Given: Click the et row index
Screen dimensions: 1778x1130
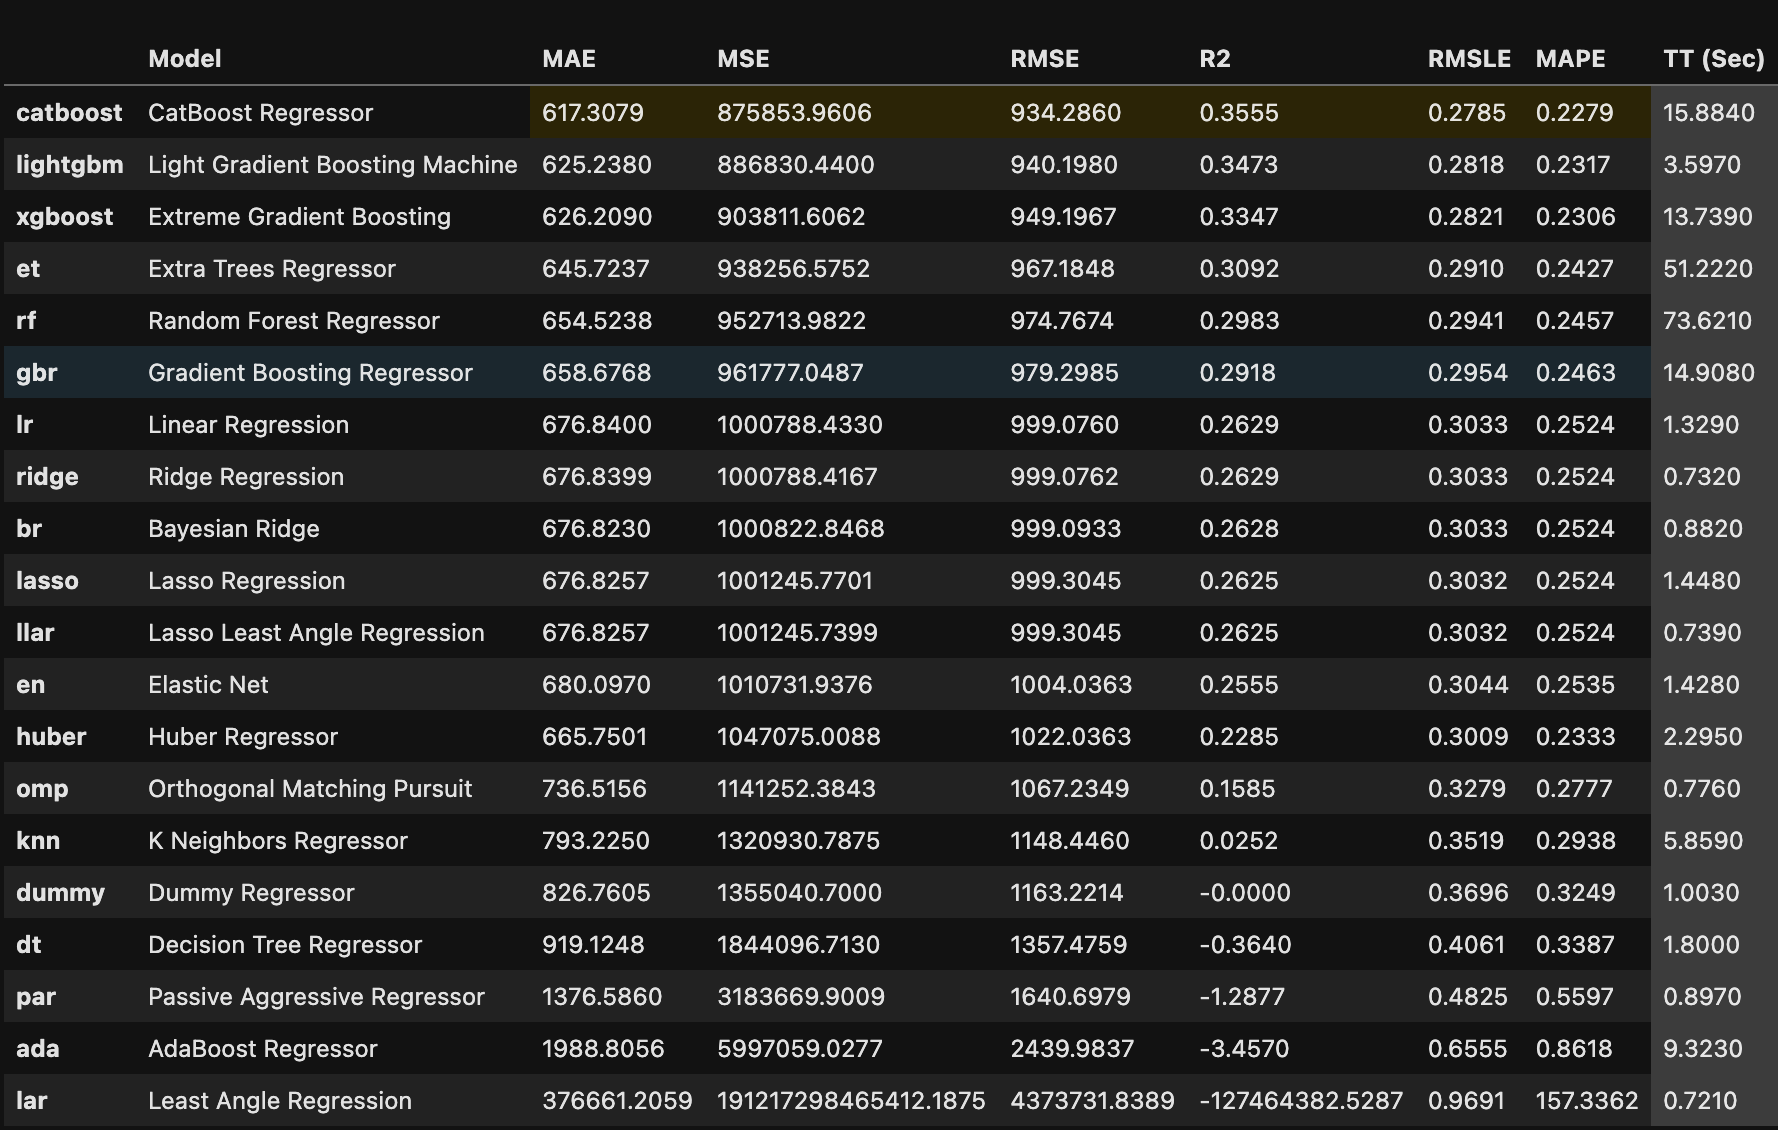Looking at the screenshot, I should tap(28, 269).
